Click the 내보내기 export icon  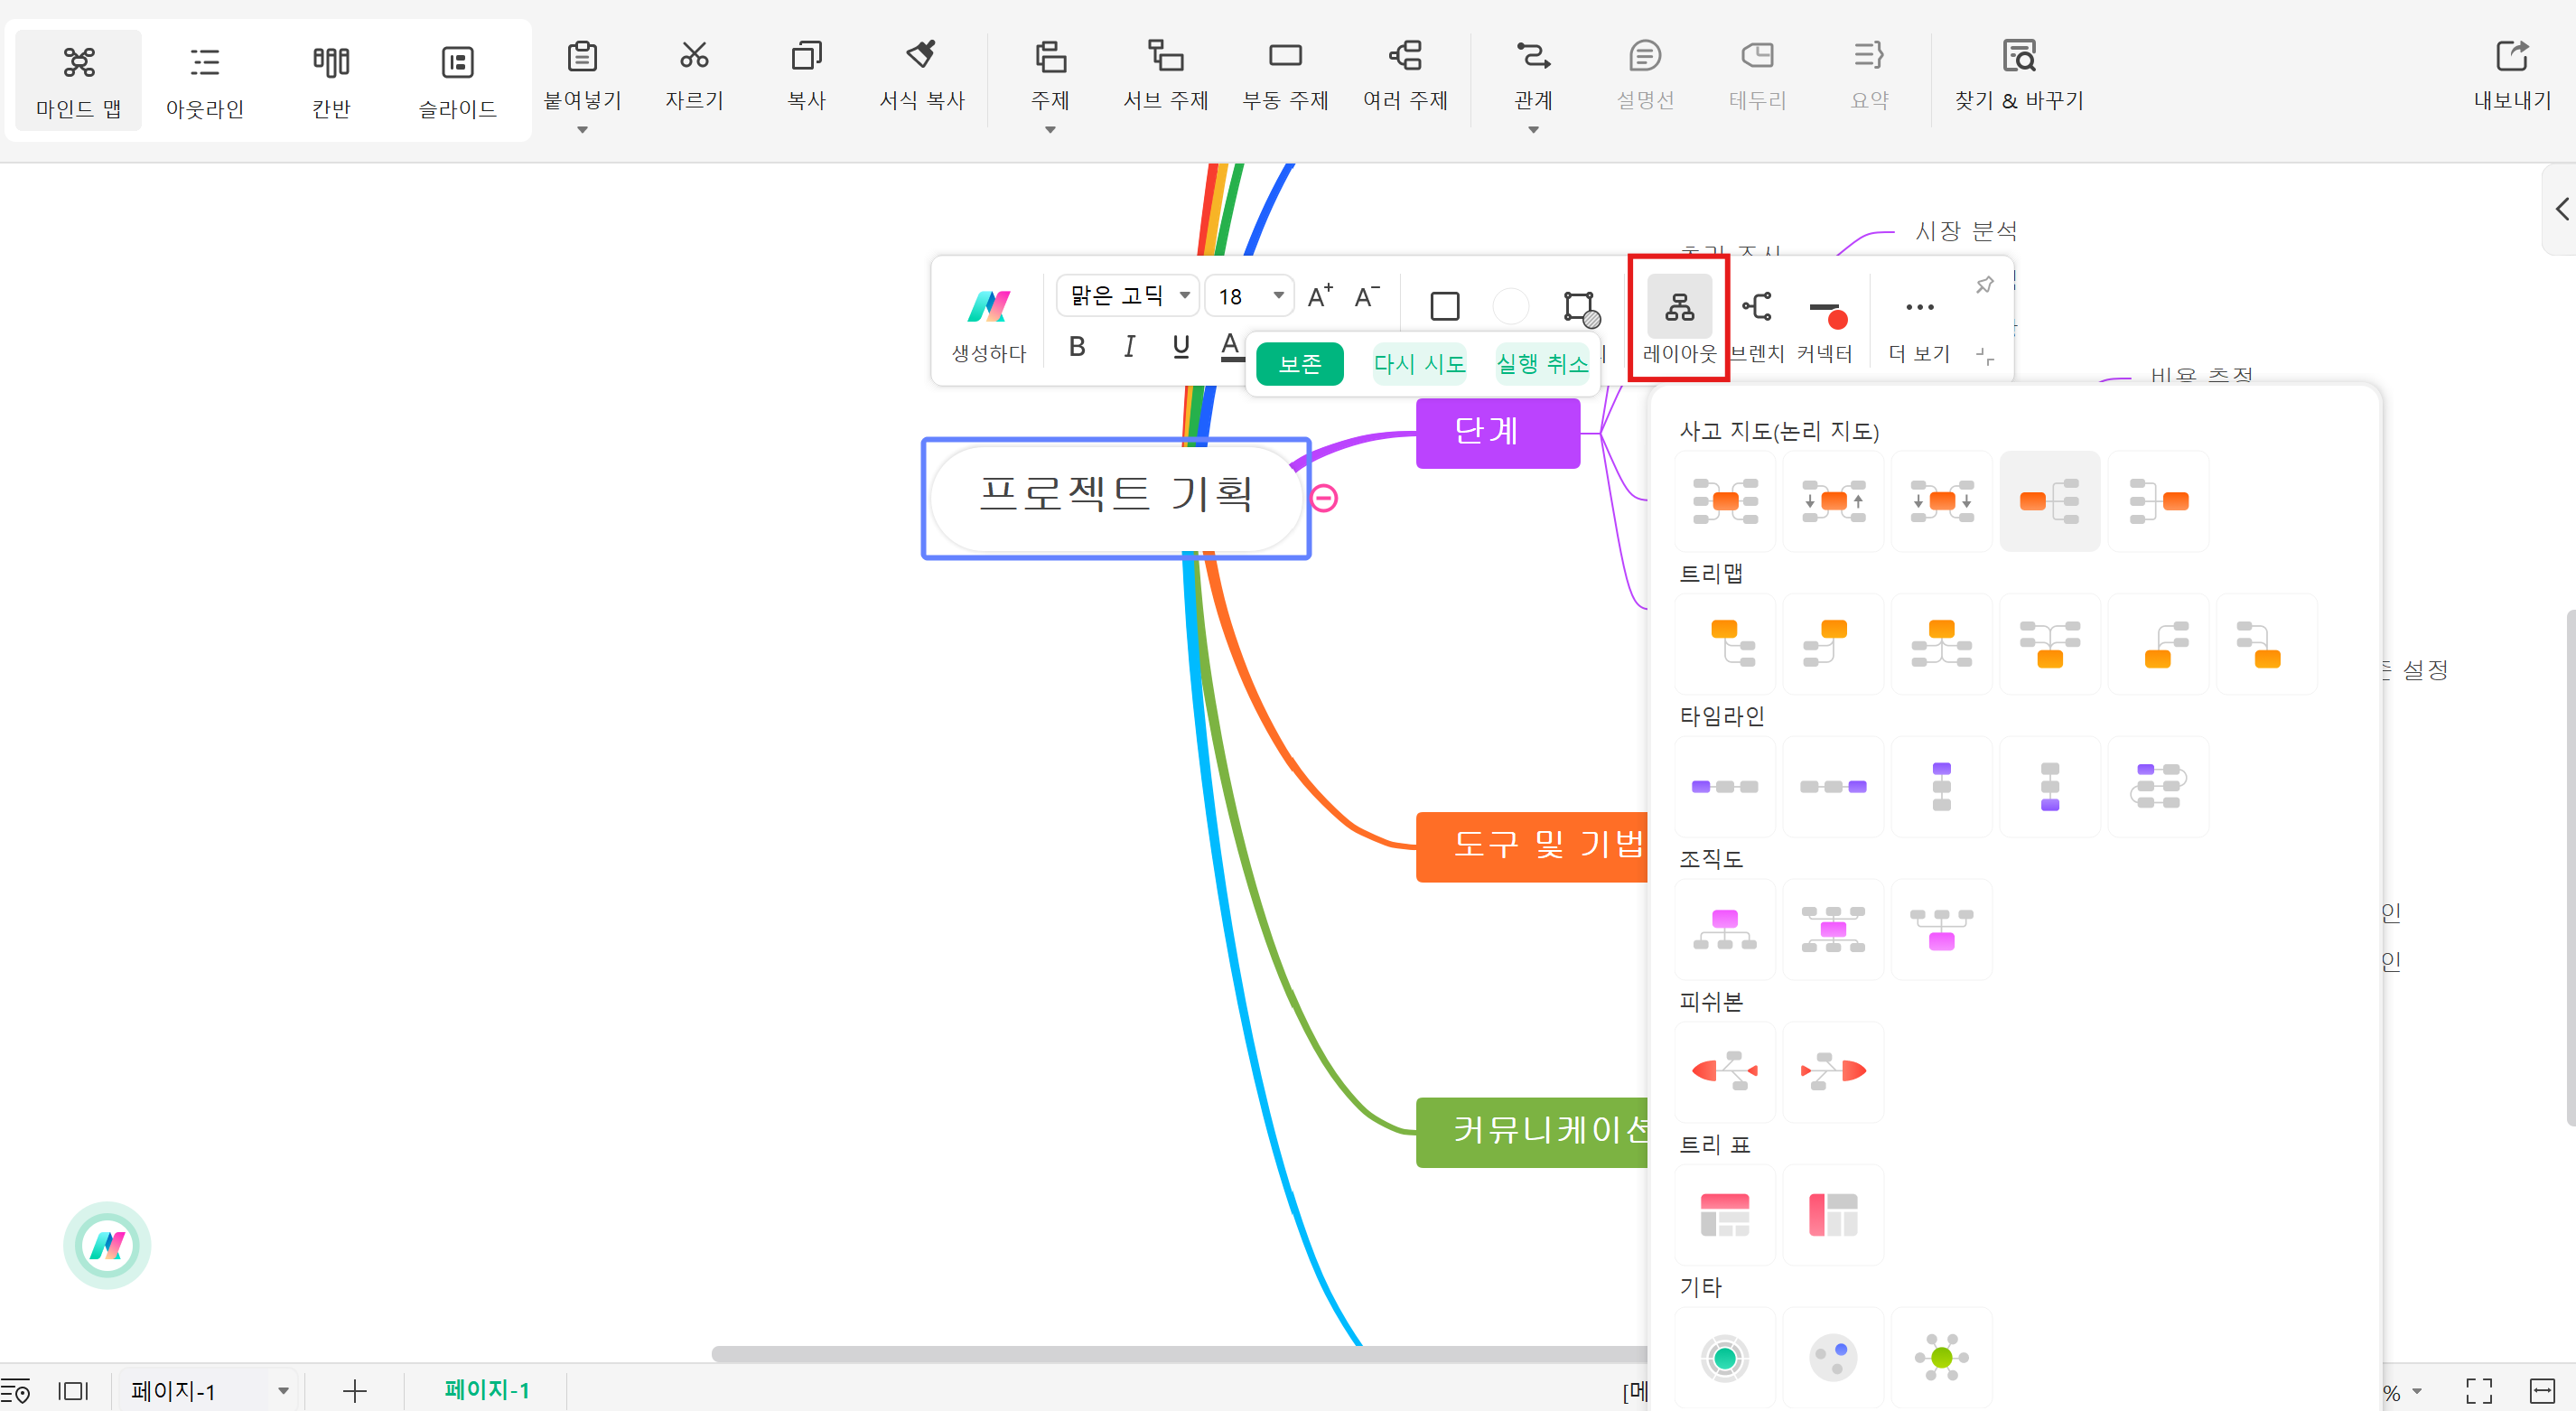coord(2512,56)
